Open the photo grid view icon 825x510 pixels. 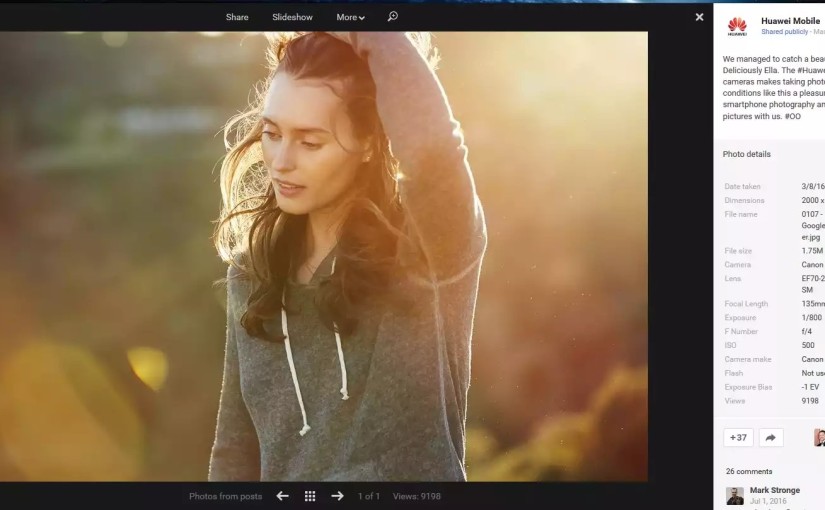pos(310,496)
